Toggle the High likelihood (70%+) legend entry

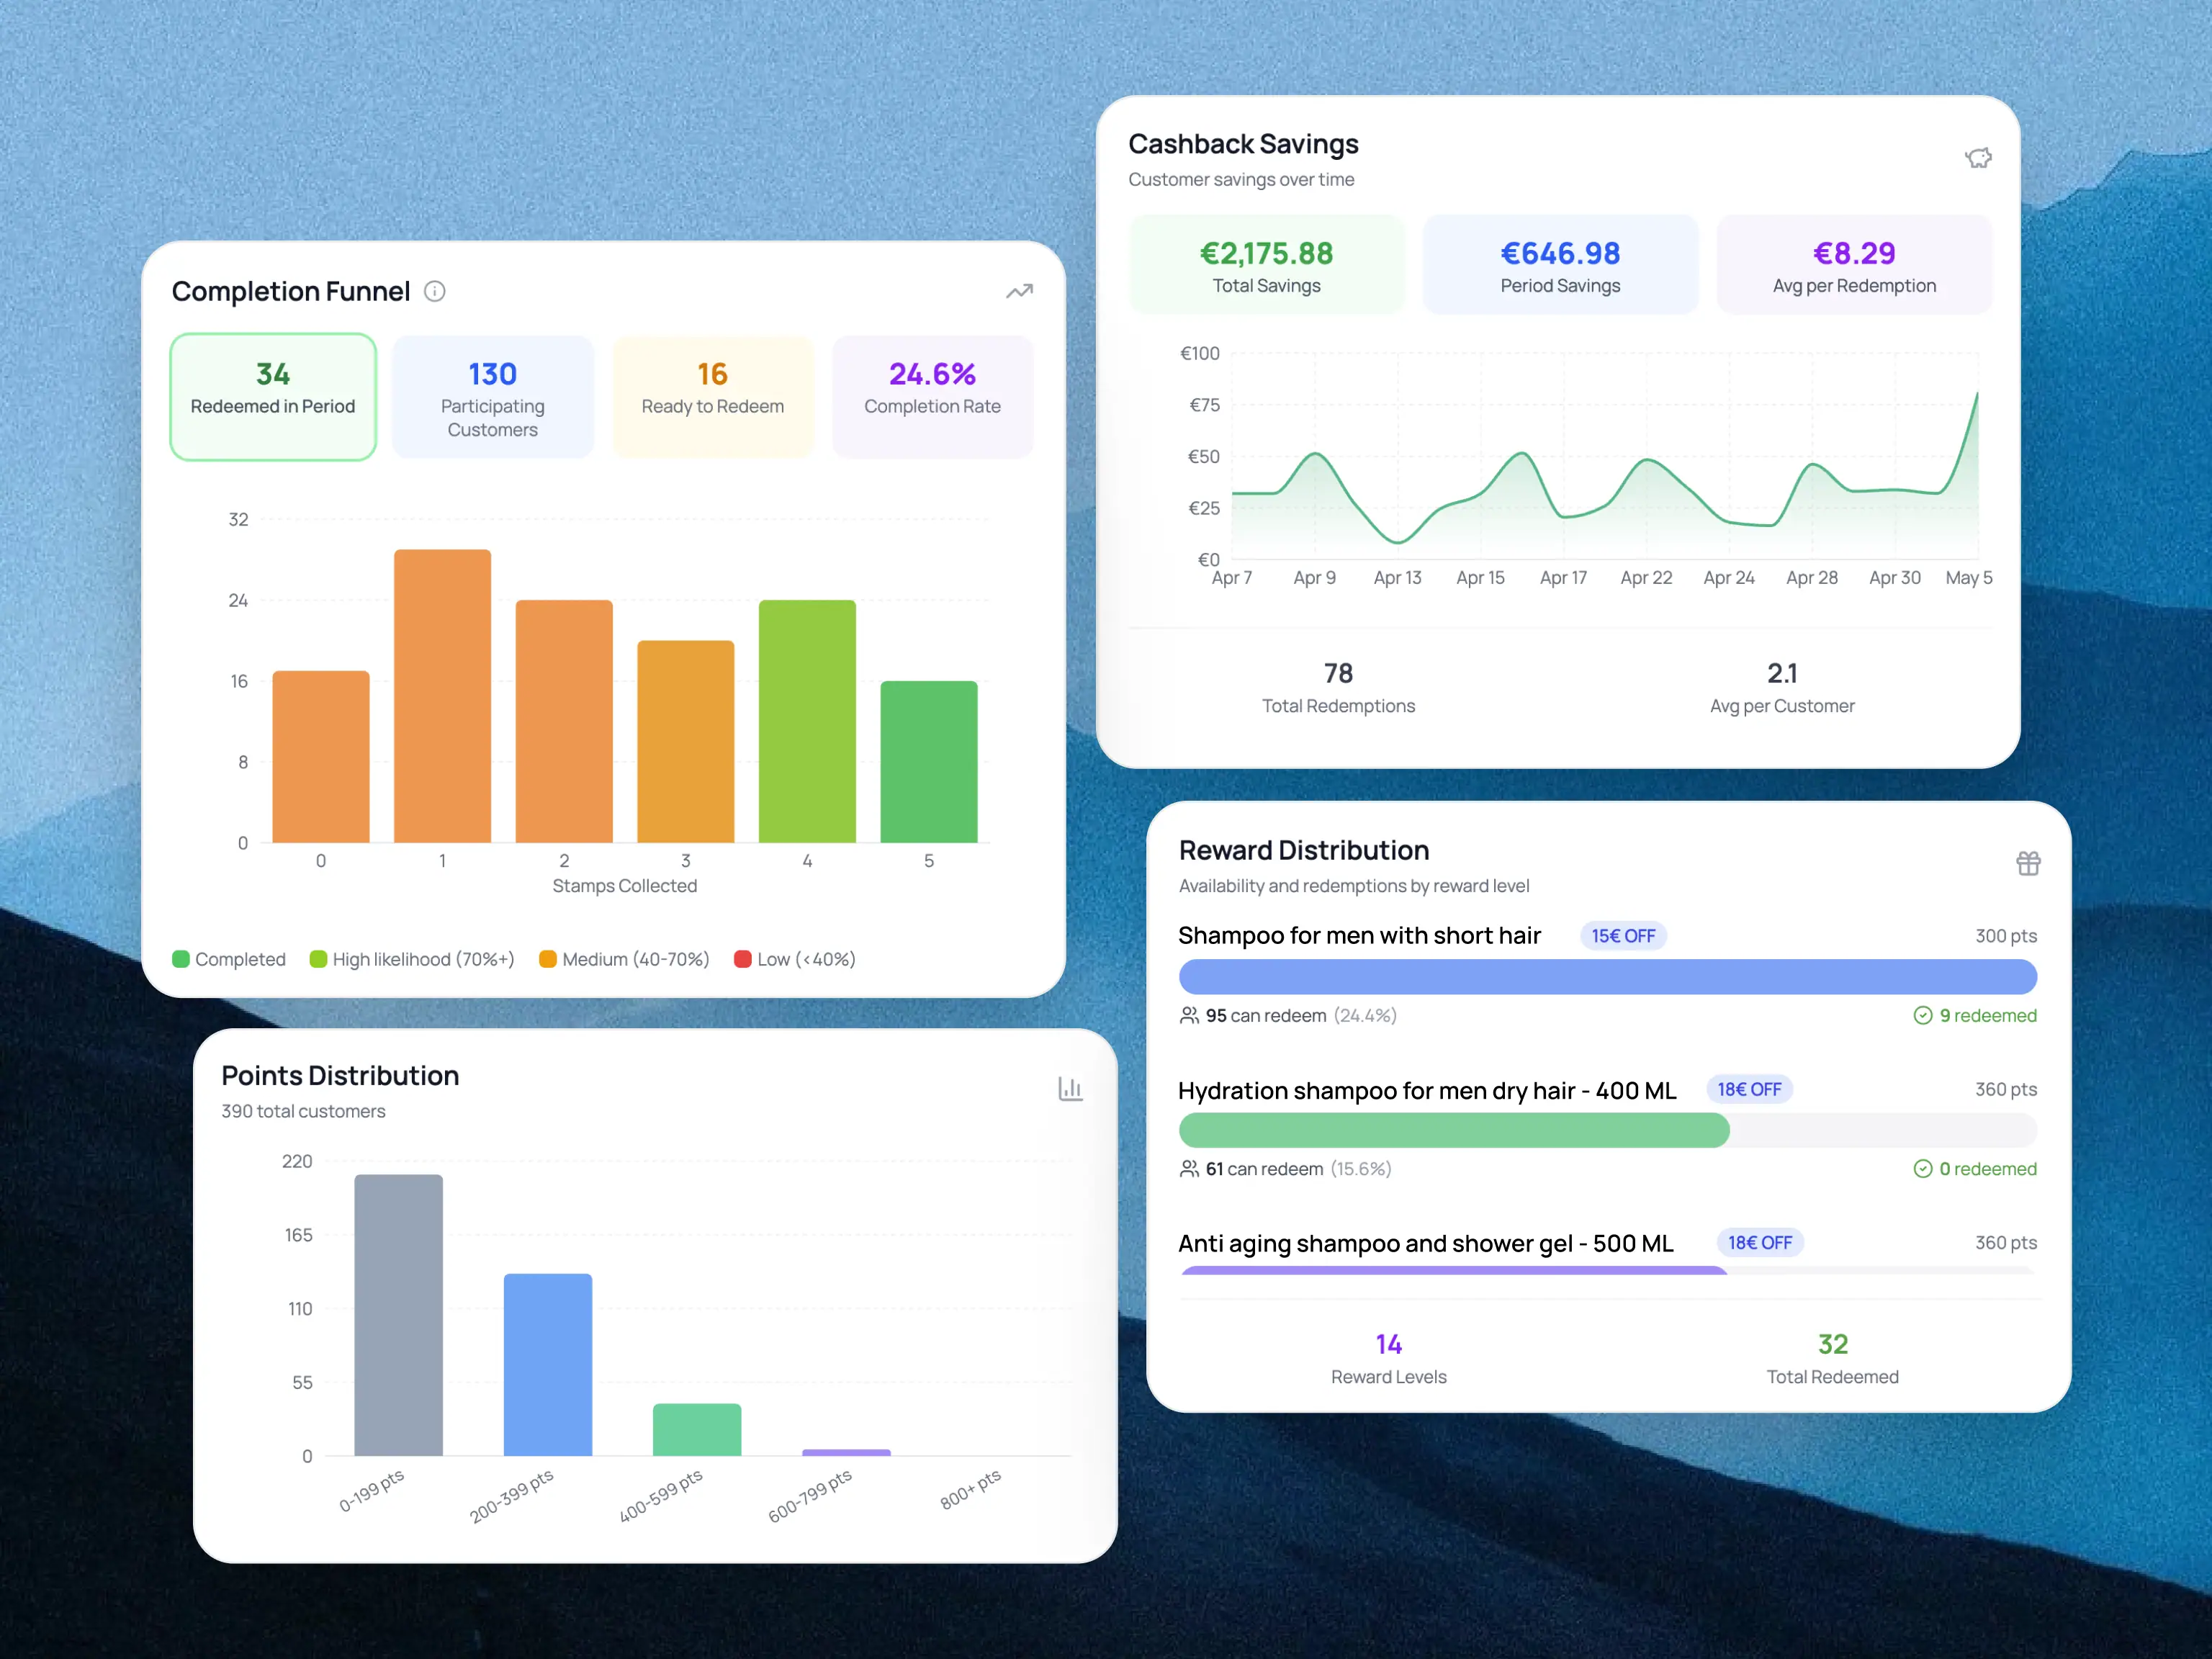[x=412, y=959]
